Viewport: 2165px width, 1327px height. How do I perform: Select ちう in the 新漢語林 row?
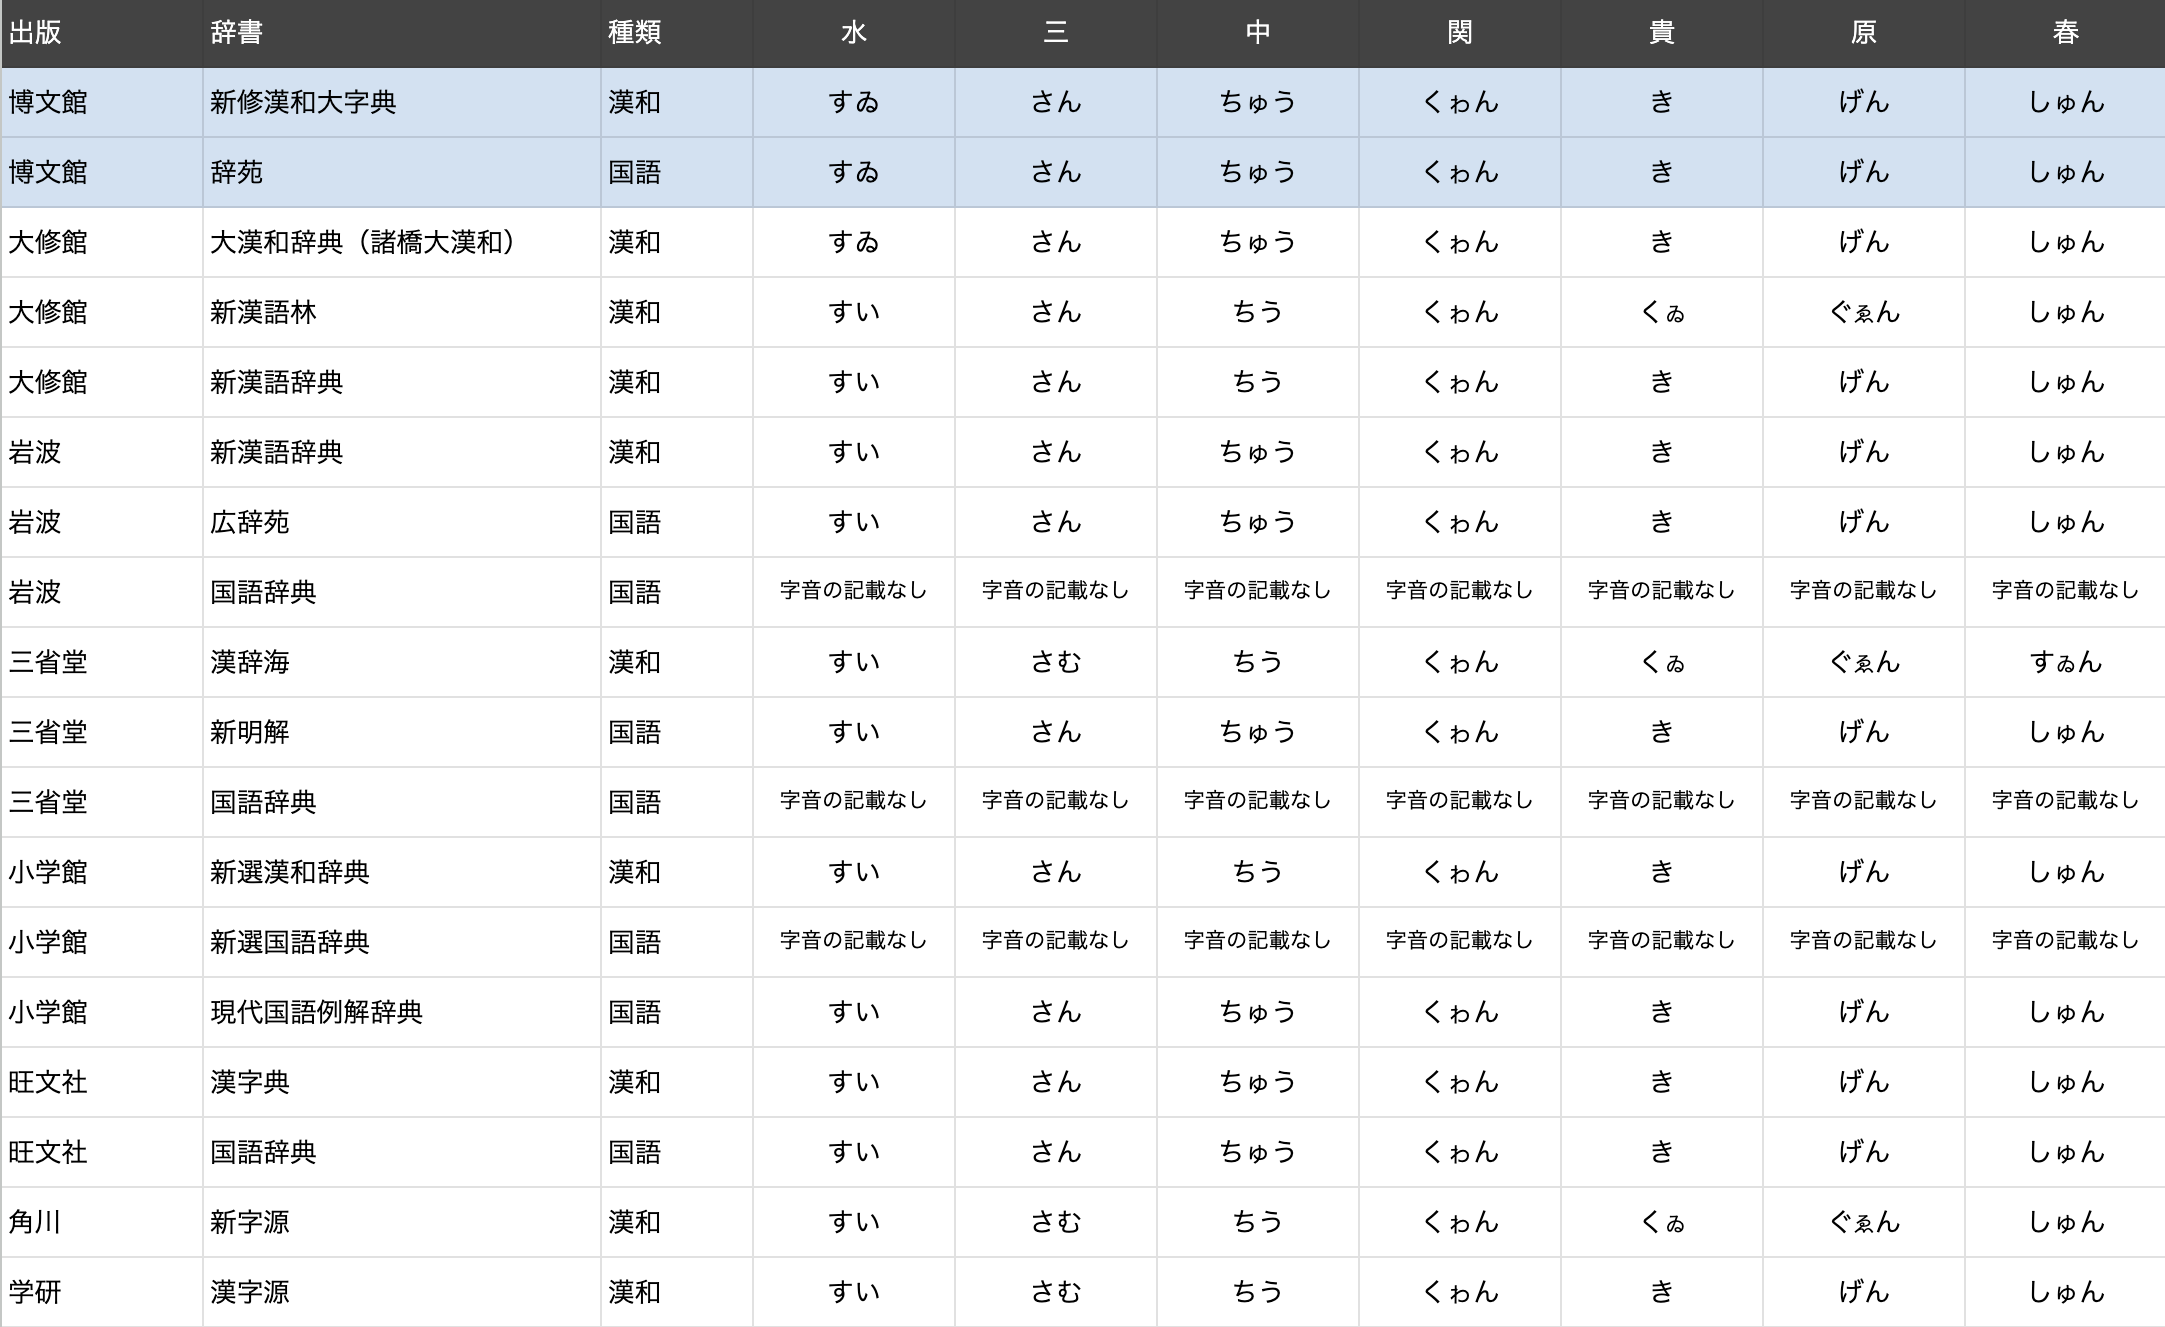click(1257, 312)
